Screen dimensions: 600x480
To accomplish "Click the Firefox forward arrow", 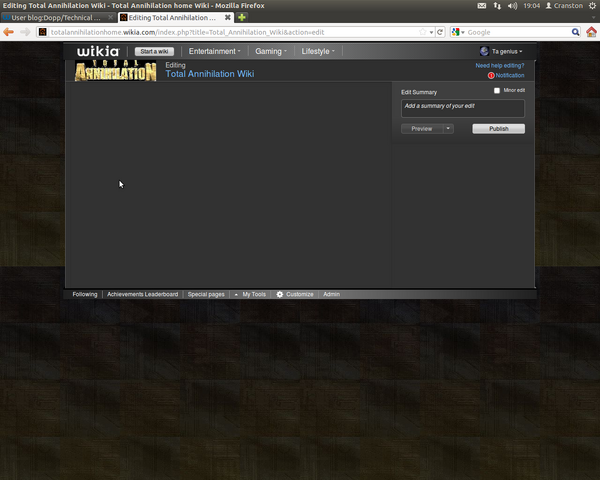I will click(x=25, y=32).
